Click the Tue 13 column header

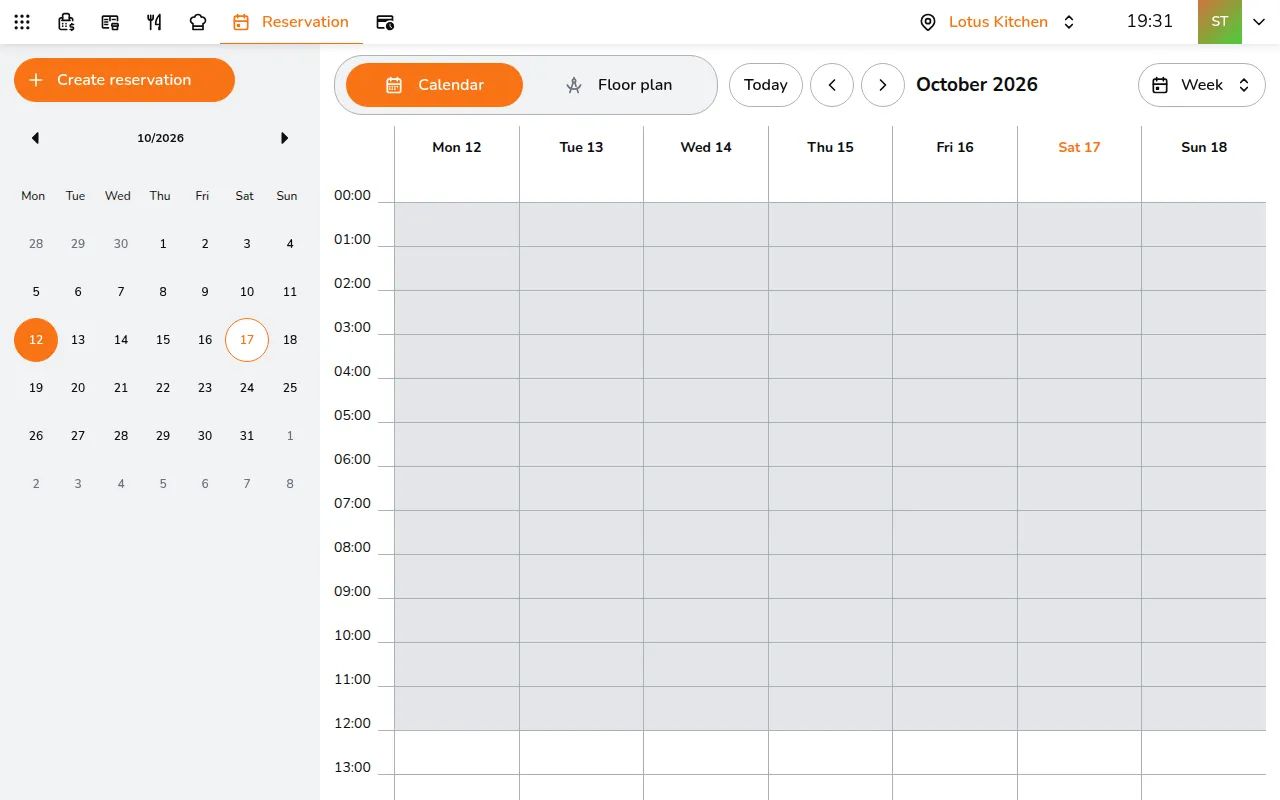tap(581, 147)
